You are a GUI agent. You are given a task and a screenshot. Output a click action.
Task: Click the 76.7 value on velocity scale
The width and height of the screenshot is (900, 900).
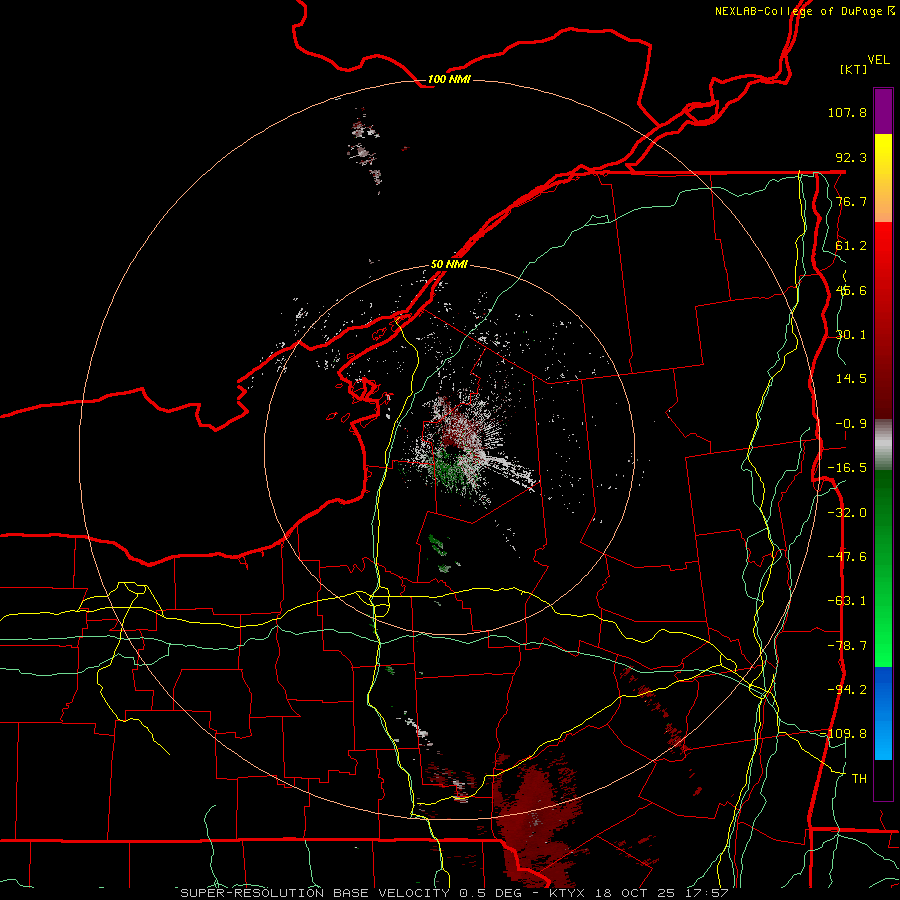tap(851, 201)
